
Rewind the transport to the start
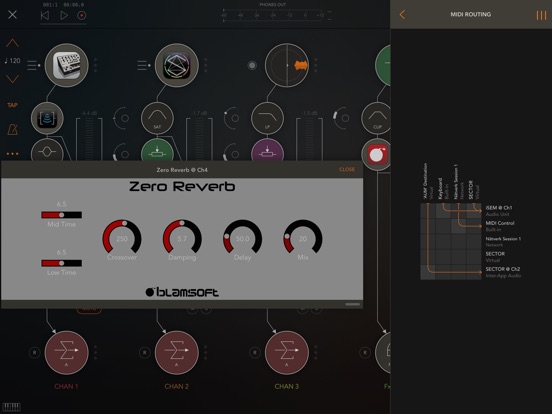45,15
